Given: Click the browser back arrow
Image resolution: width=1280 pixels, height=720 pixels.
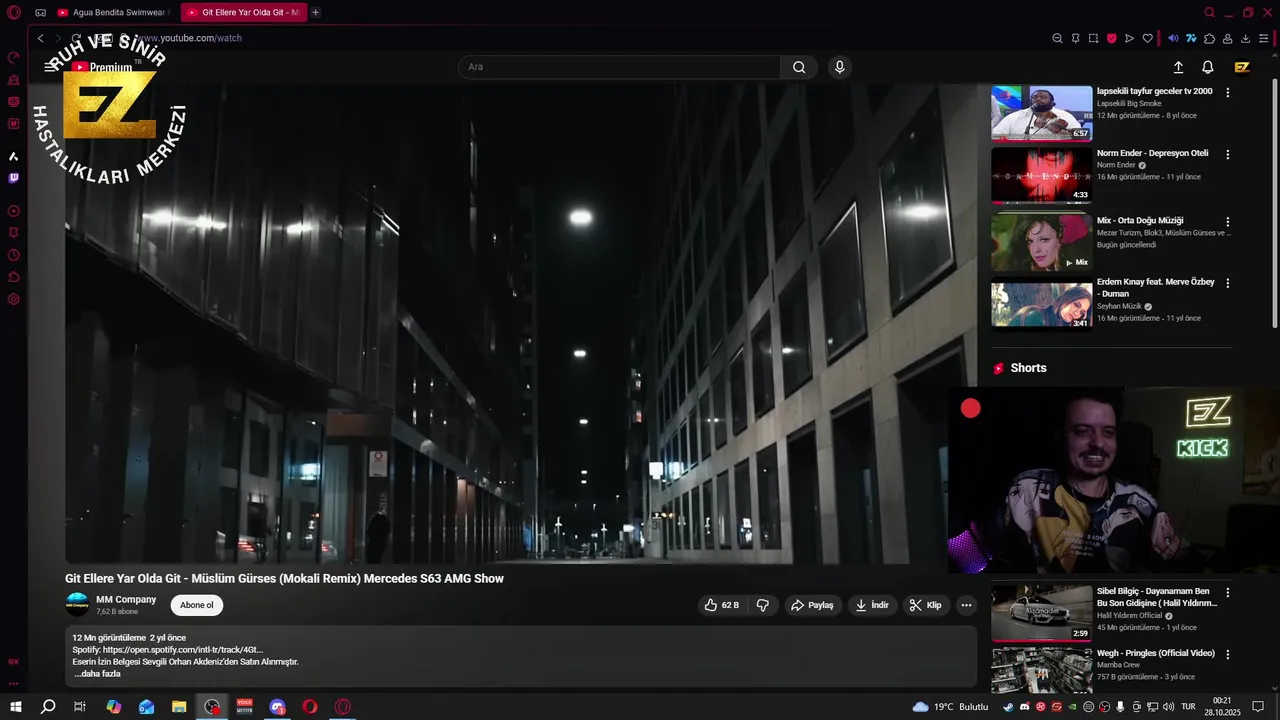Looking at the screenshot, I should [40, 38].
